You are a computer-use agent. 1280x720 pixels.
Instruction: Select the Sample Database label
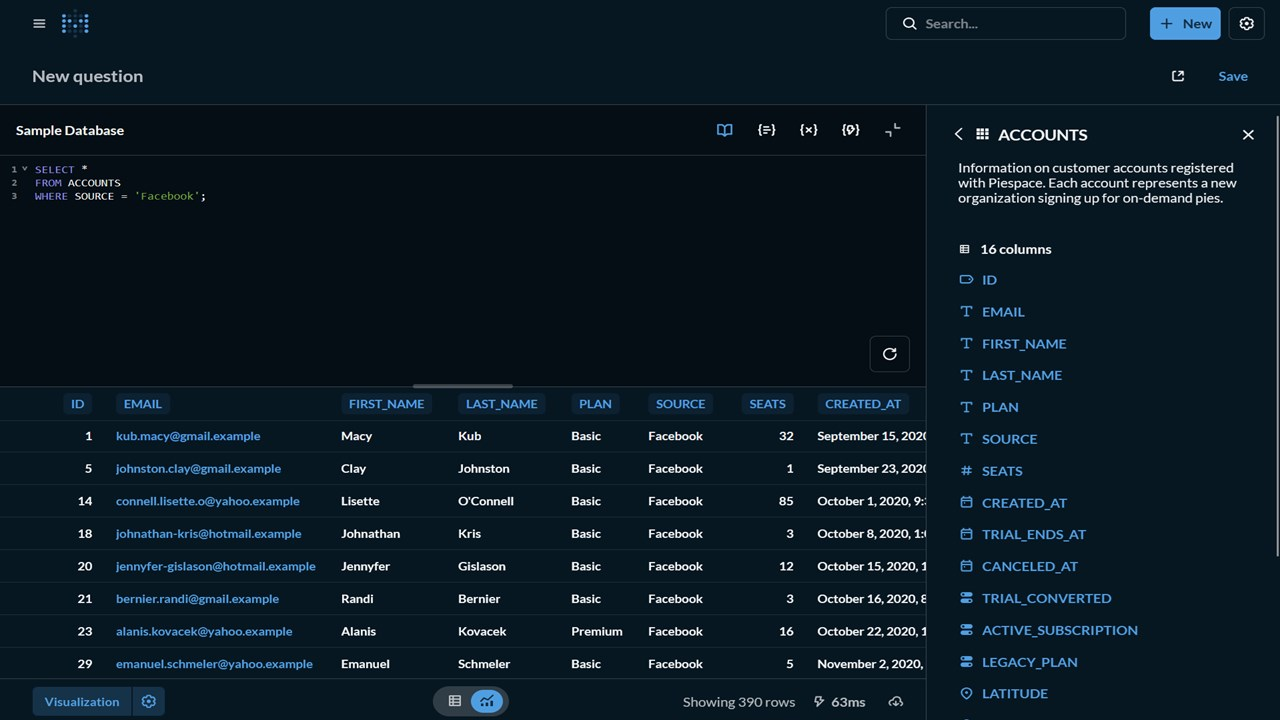click(69, 130)
